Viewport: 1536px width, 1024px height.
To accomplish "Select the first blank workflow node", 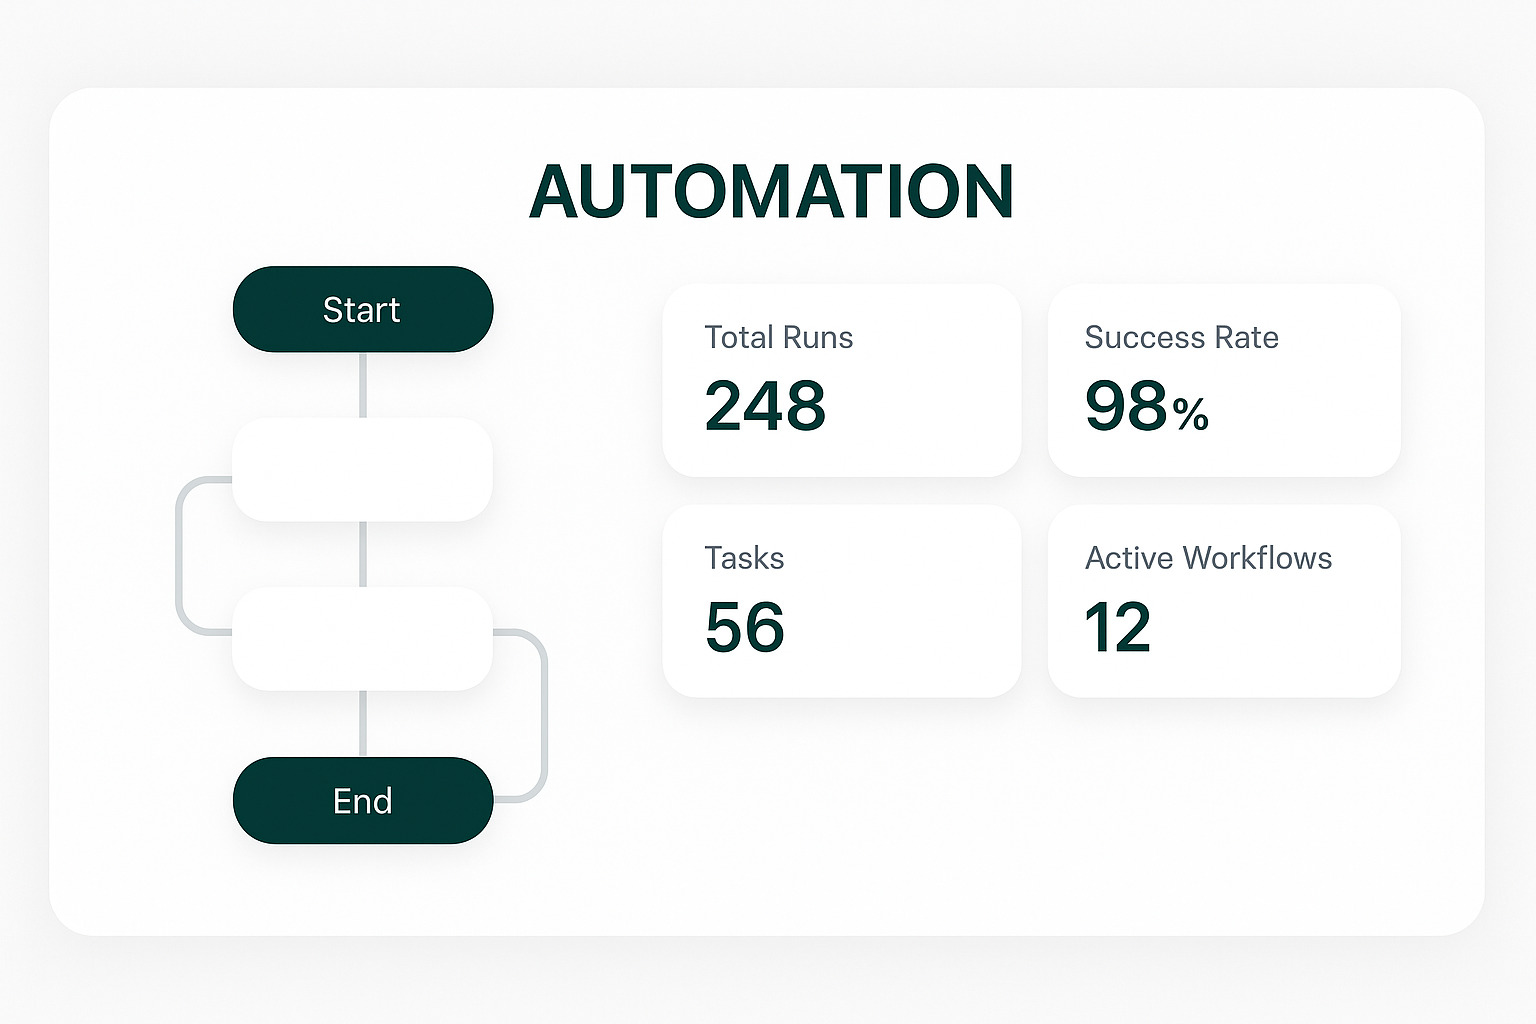I will tap(362, 470).
